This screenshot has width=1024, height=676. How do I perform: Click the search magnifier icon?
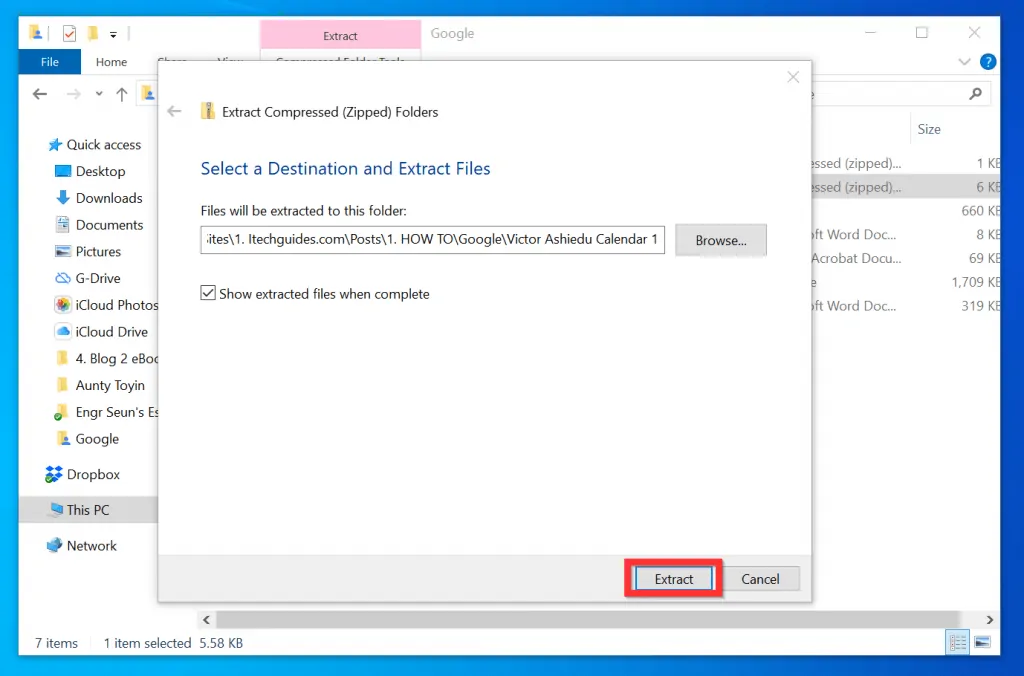coord(976,94)
